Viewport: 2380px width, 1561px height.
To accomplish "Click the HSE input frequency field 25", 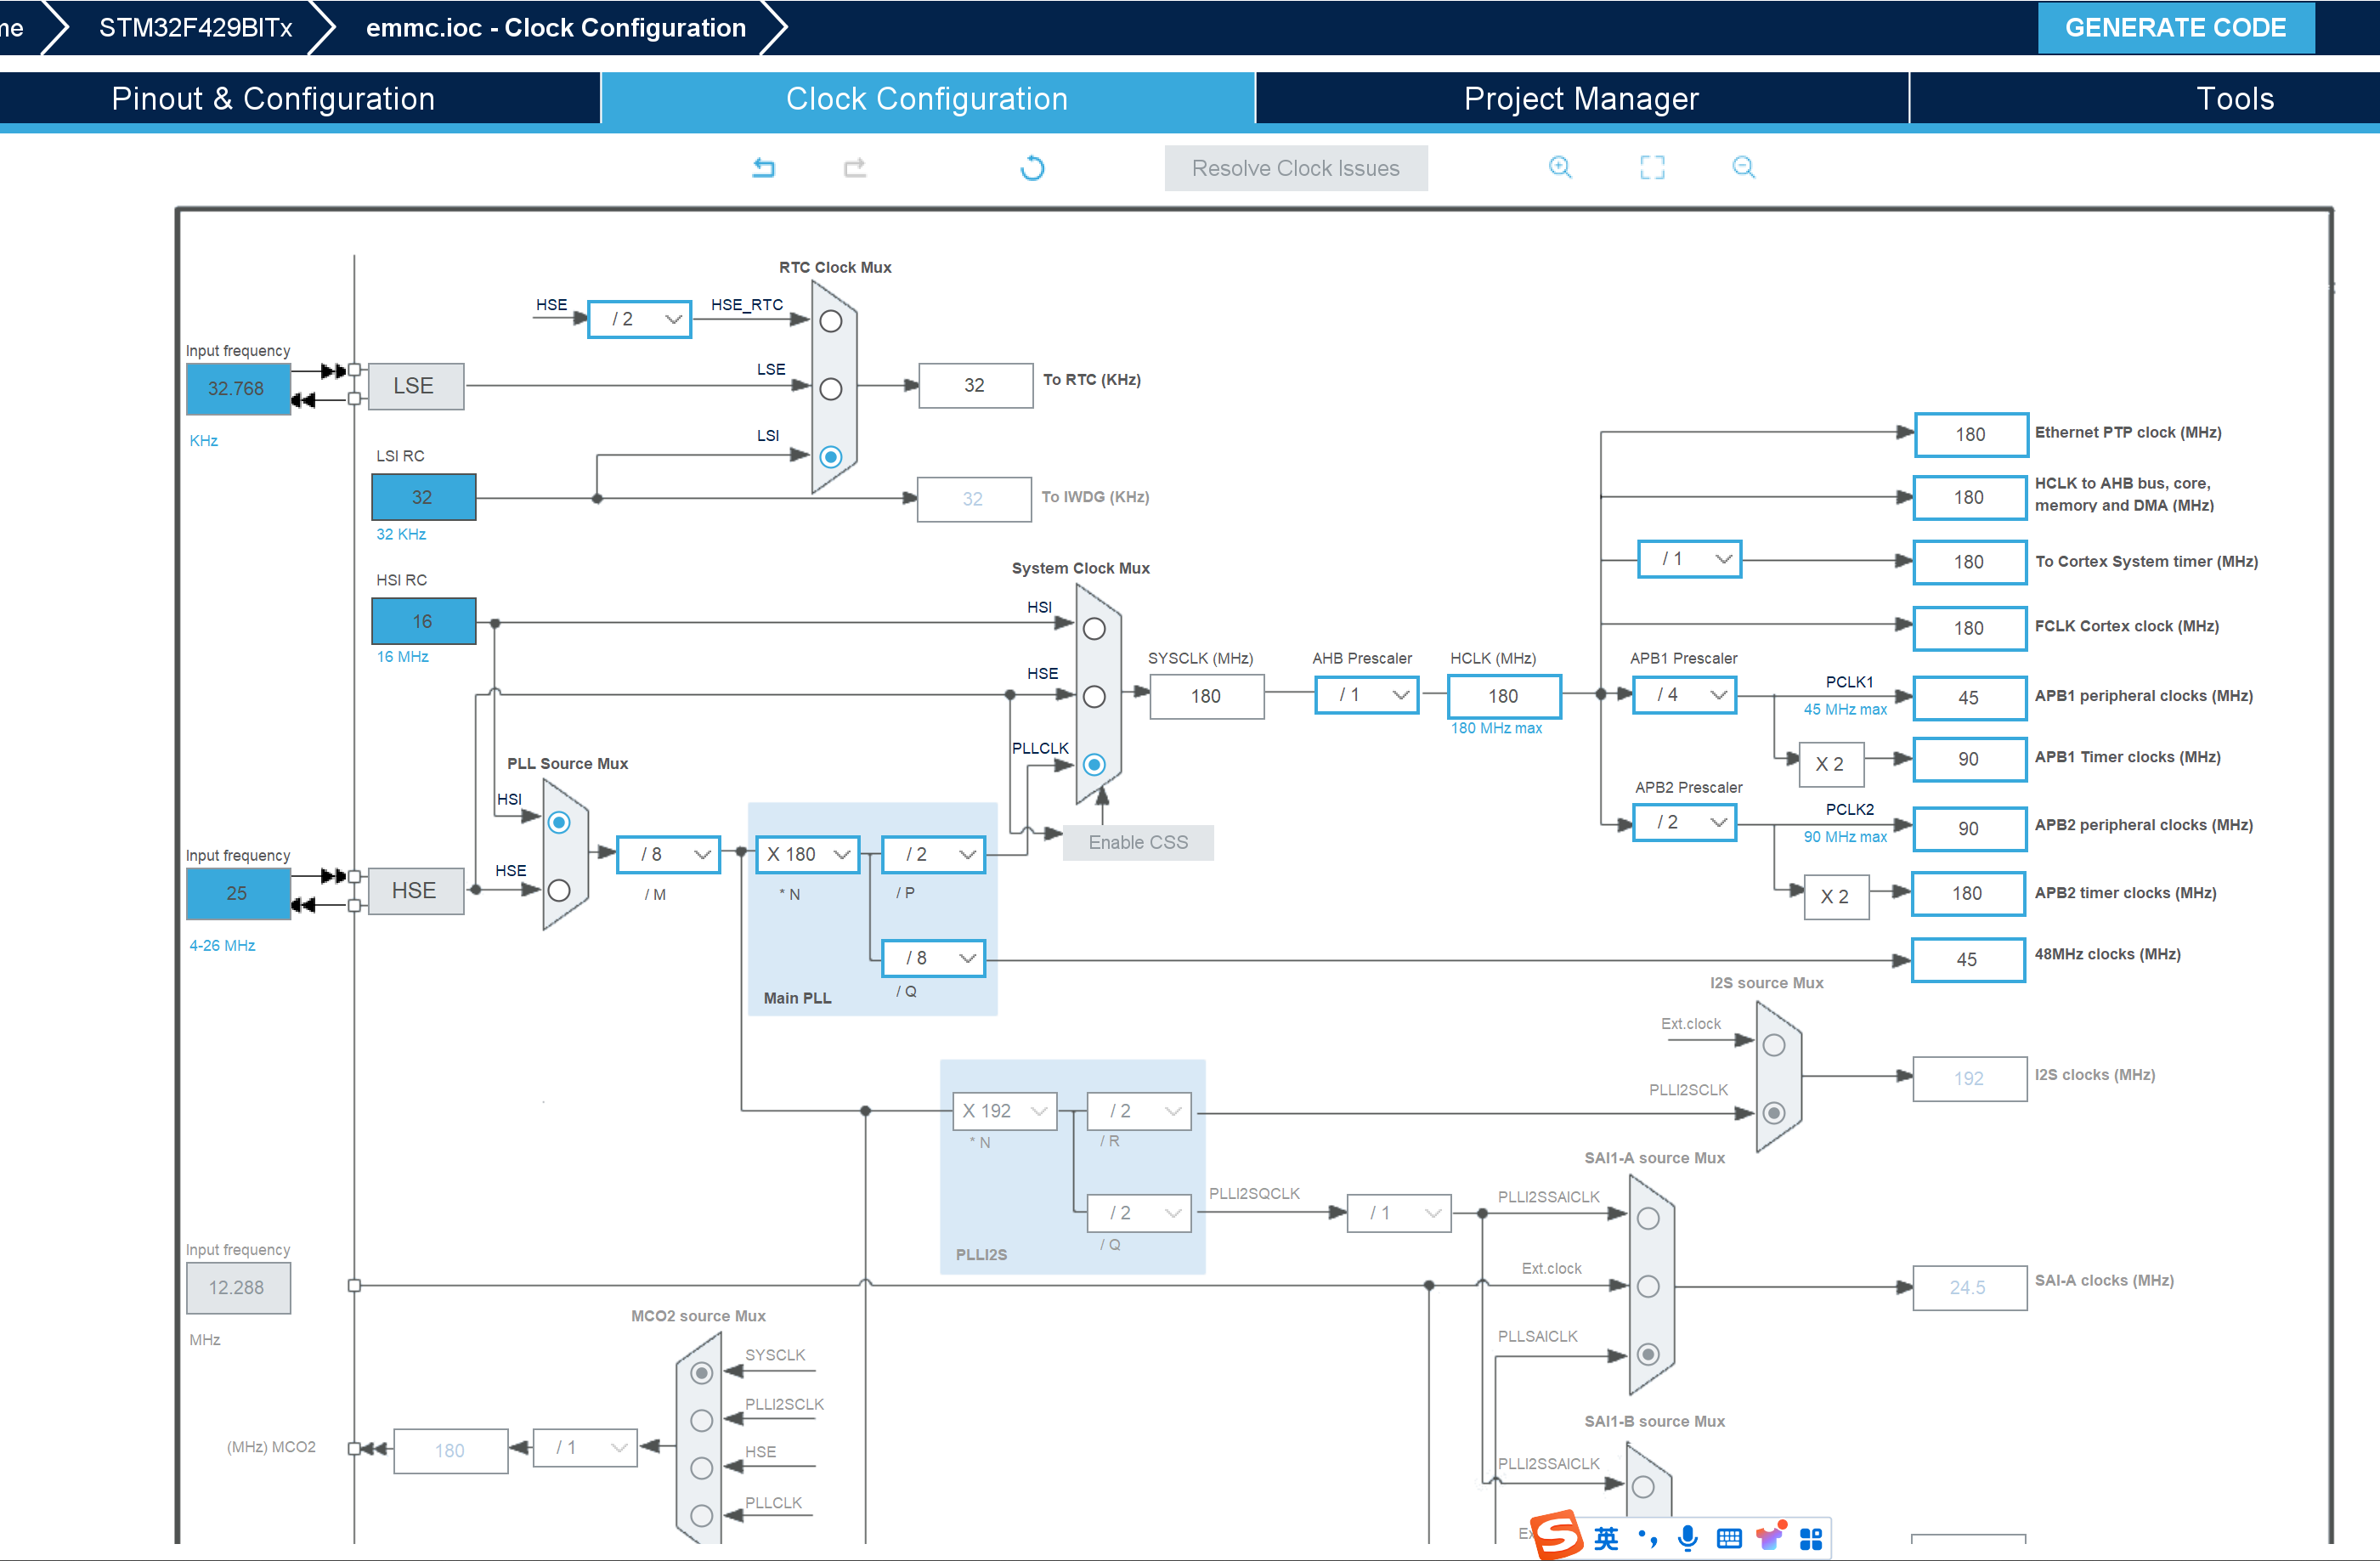I will pos(238,893).
